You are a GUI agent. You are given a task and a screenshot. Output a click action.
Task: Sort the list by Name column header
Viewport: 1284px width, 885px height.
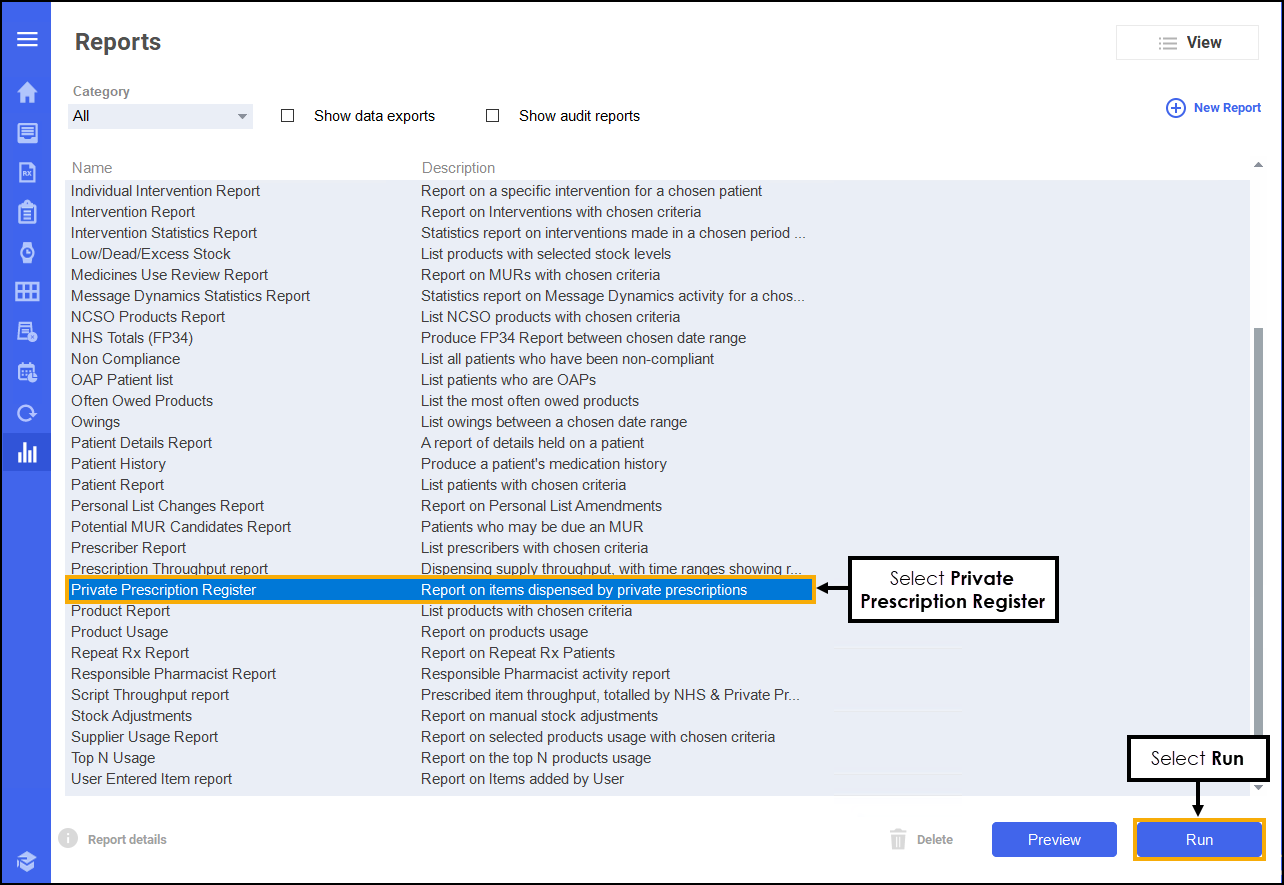click(92, 168)
